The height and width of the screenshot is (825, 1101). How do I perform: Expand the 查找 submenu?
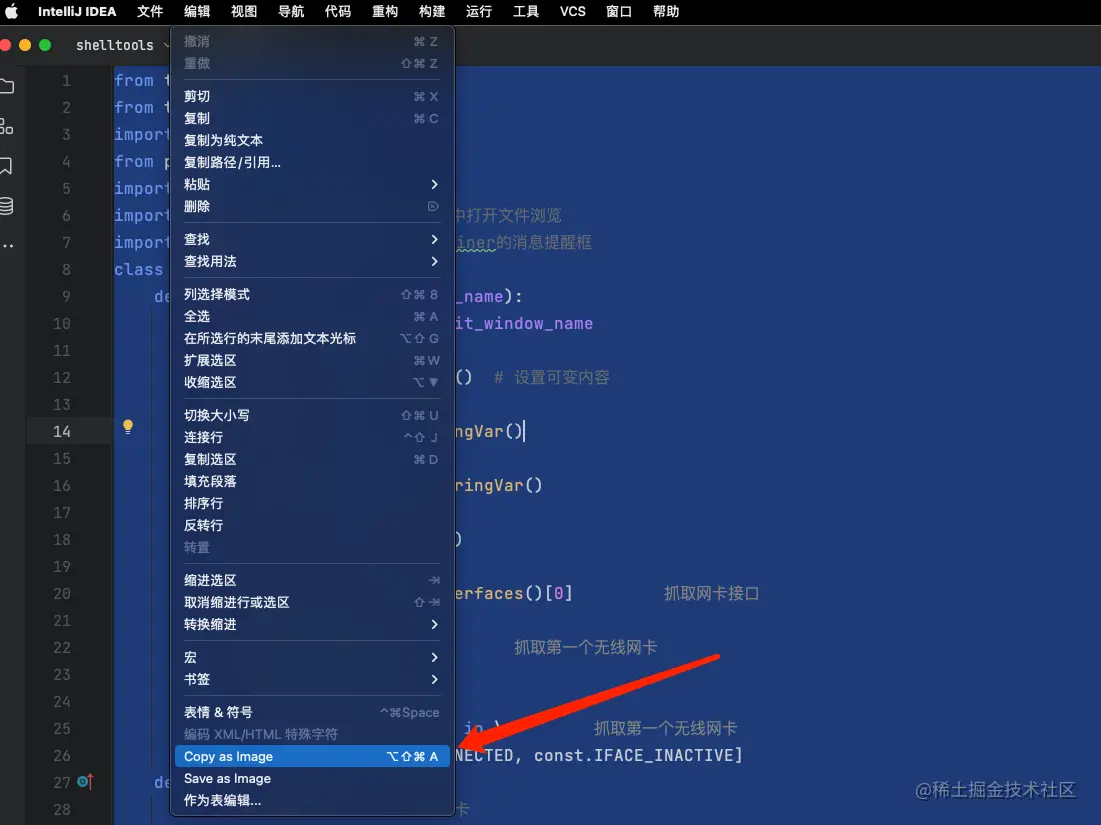tap(312, 239)
